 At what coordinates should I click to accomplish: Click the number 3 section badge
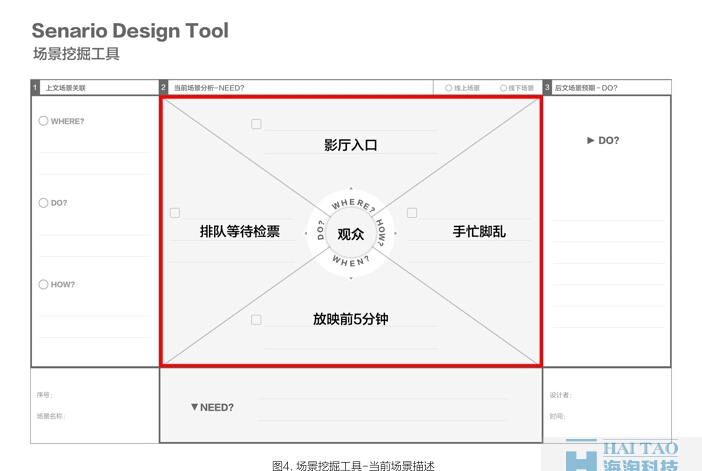547,88
